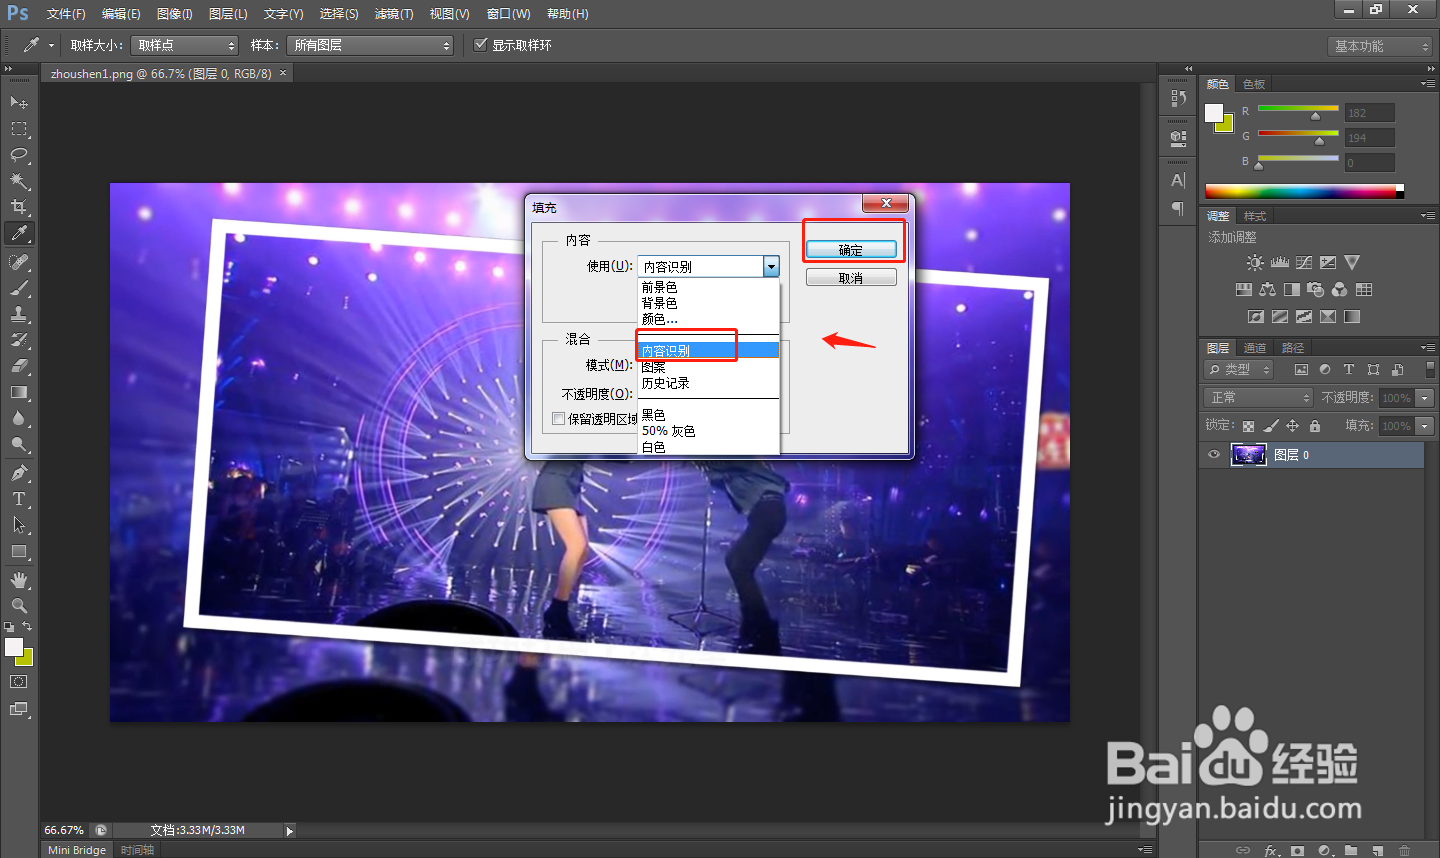Open the Character panel icon
Viewport: 1440px width, 858px height.
pyautogui.click(x=1178, y=180)
